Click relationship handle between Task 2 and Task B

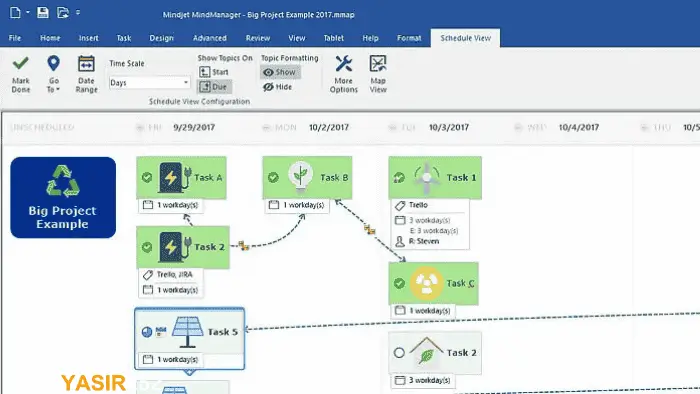coord(243,245)
